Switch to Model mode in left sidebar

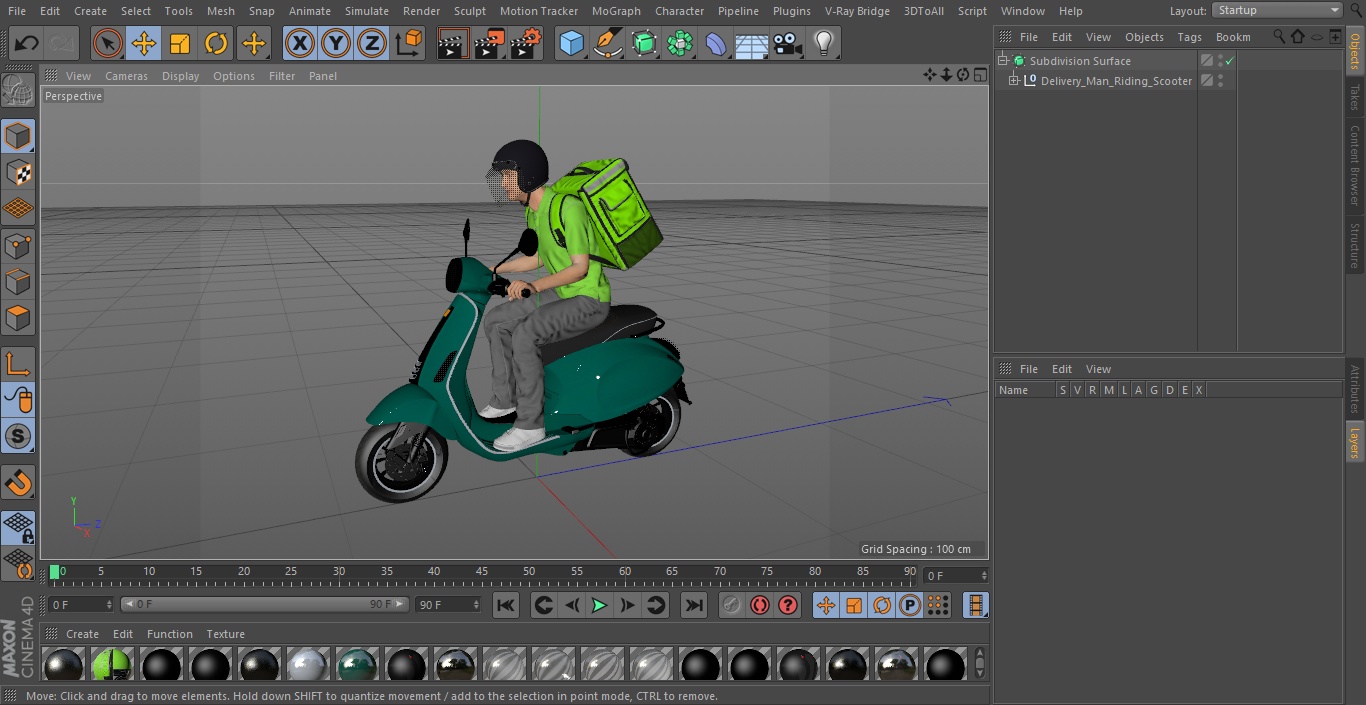(x=18, y=136)
